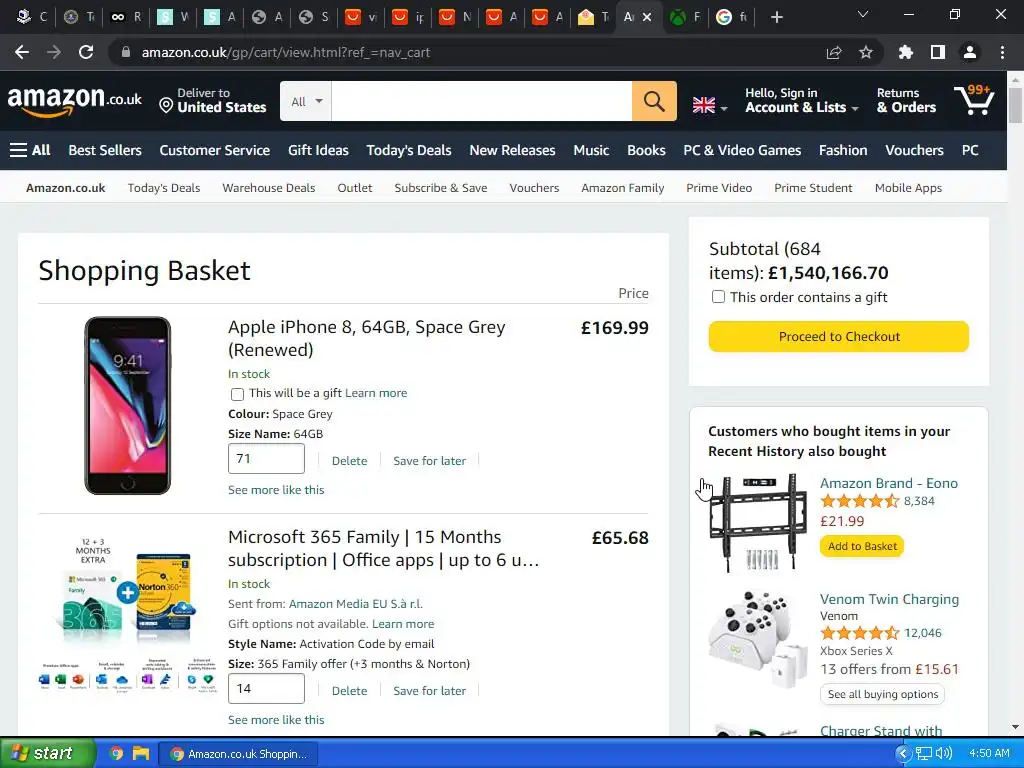
Task: Reload the page with refresh icon
Action: coord(86,52)
